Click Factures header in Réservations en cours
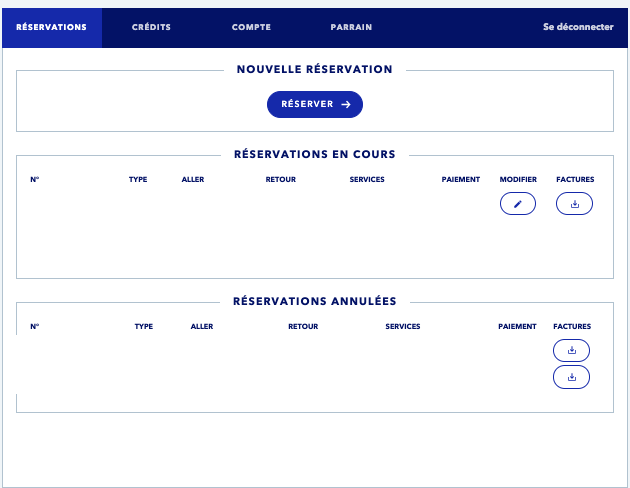The image size is (630, 488). coord(575,180)
